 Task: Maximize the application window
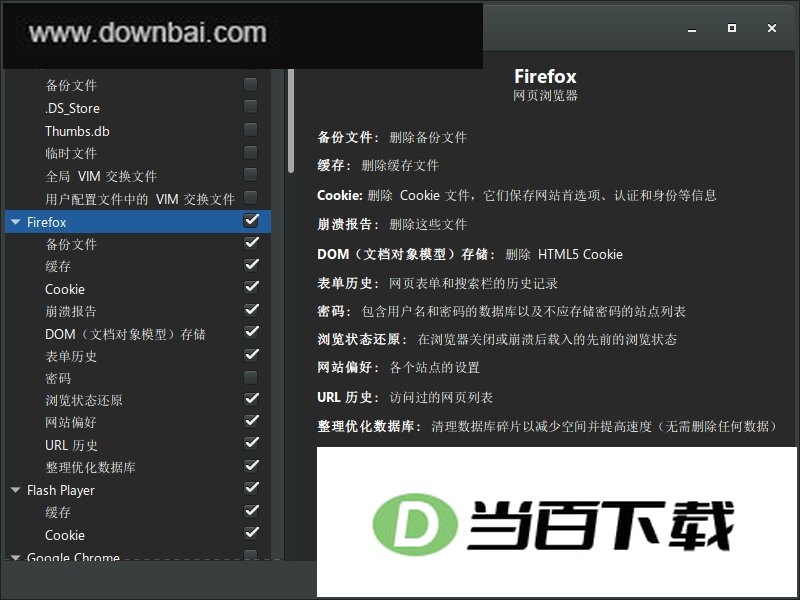732,28
